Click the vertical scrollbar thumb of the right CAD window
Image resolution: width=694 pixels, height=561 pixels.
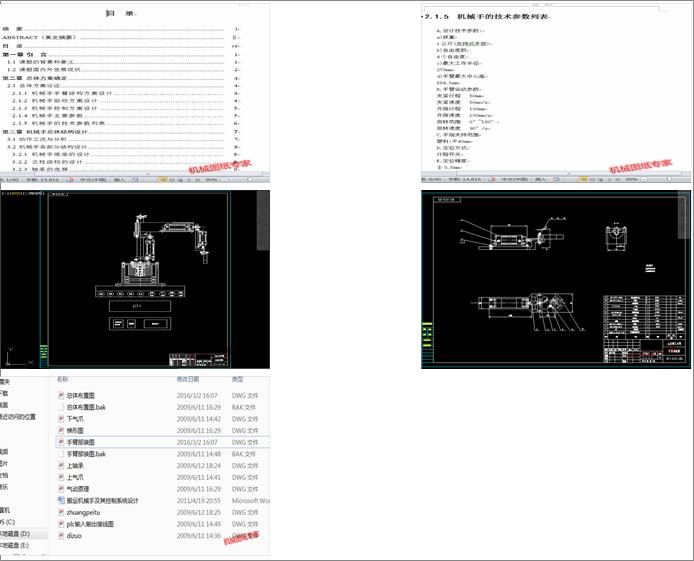(x=684, y=215)
